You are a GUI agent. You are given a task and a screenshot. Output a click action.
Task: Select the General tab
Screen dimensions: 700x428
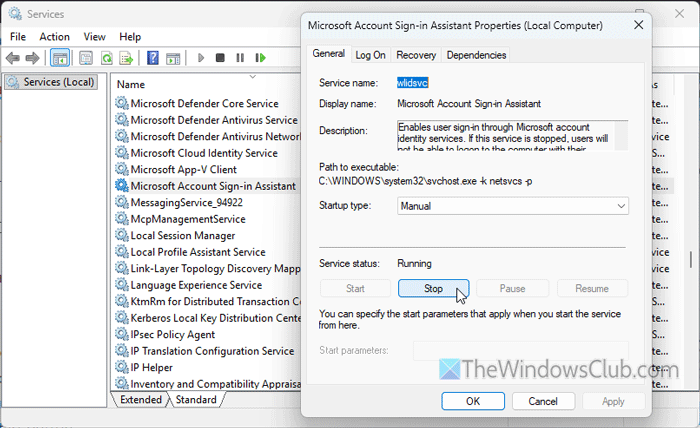[x=329, y=54]
